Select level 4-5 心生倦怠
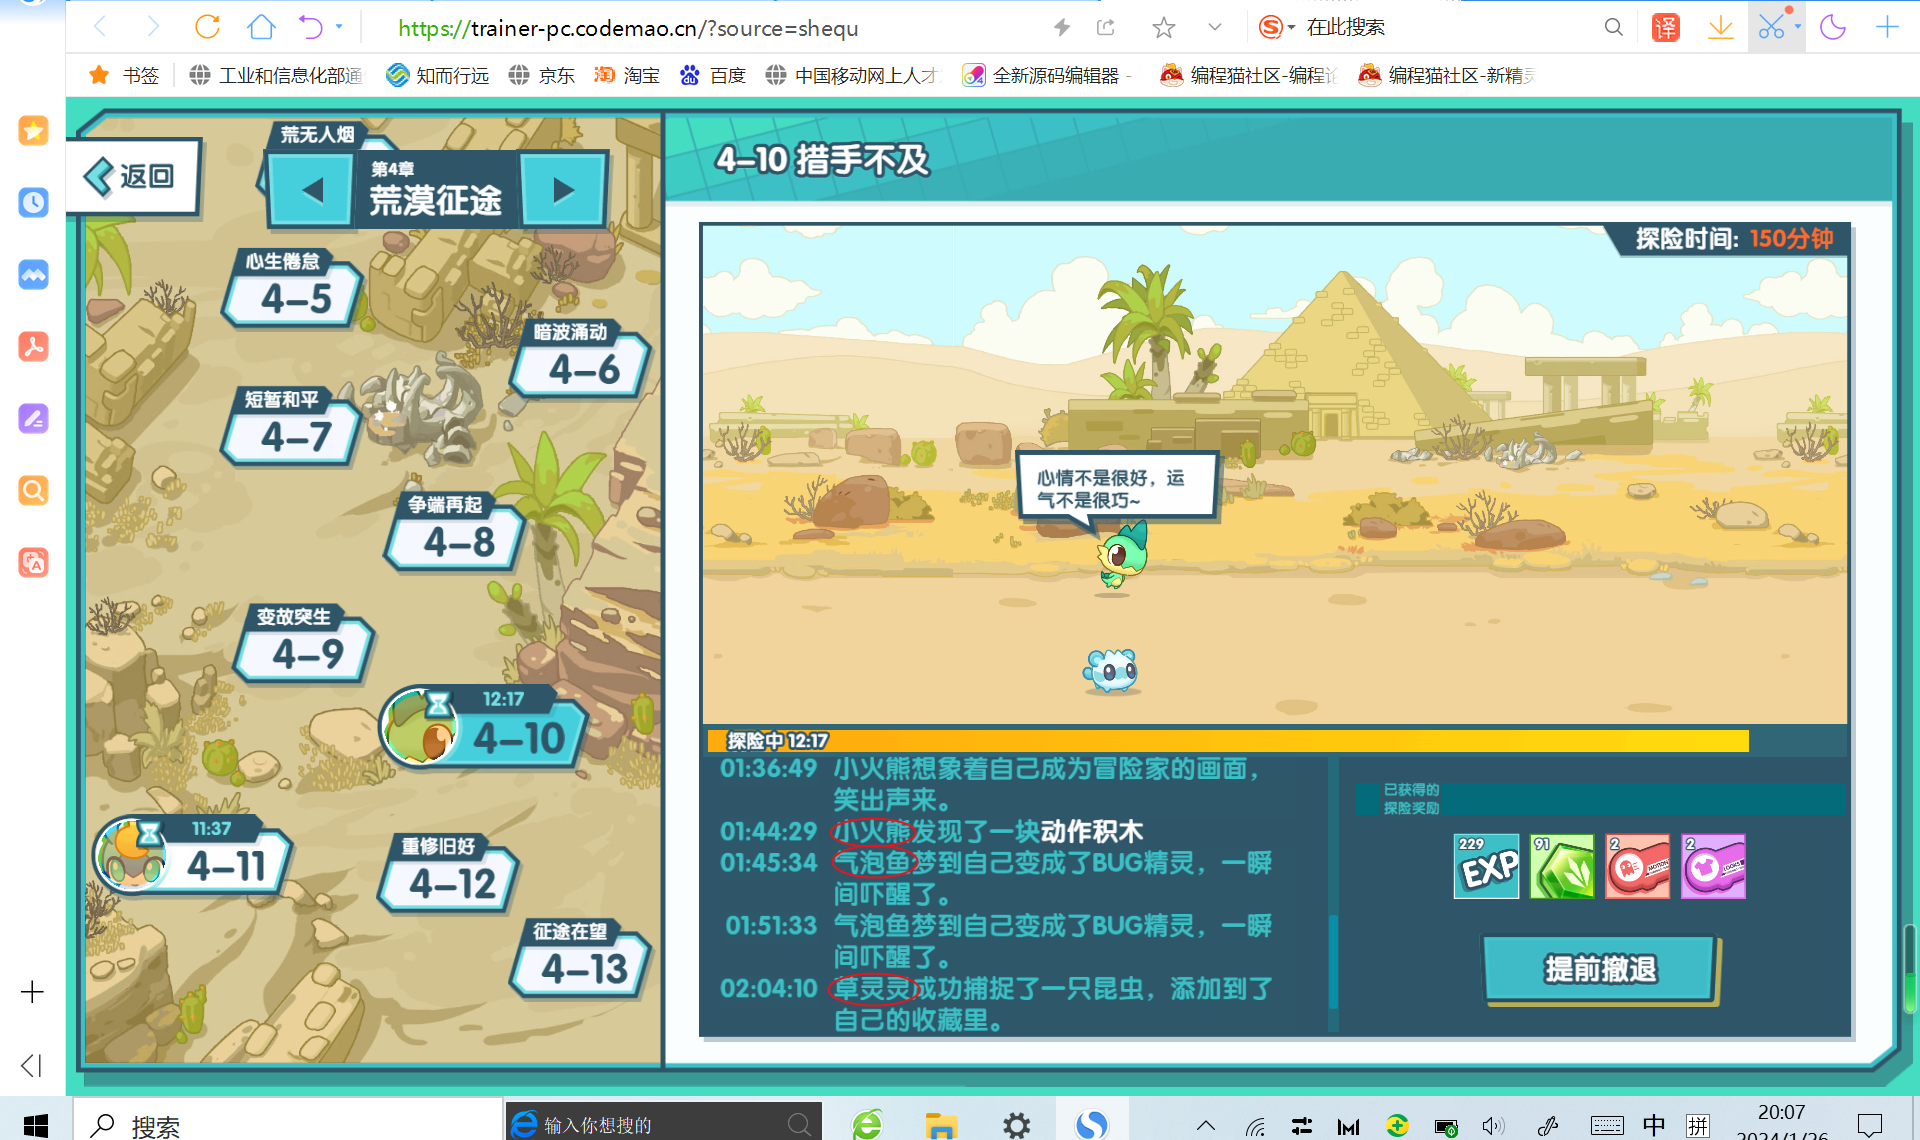Screen dimensions: 1920x1140 point(293,289)
